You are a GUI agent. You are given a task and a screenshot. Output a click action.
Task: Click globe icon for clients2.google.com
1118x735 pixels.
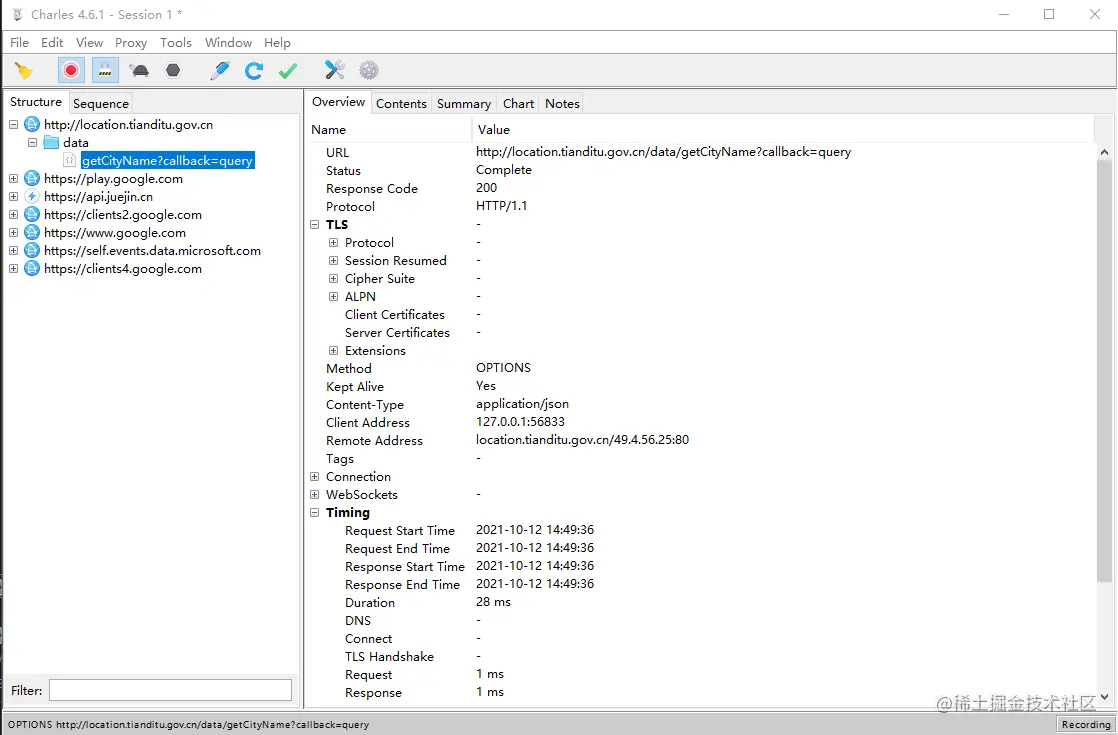(32, 215)
